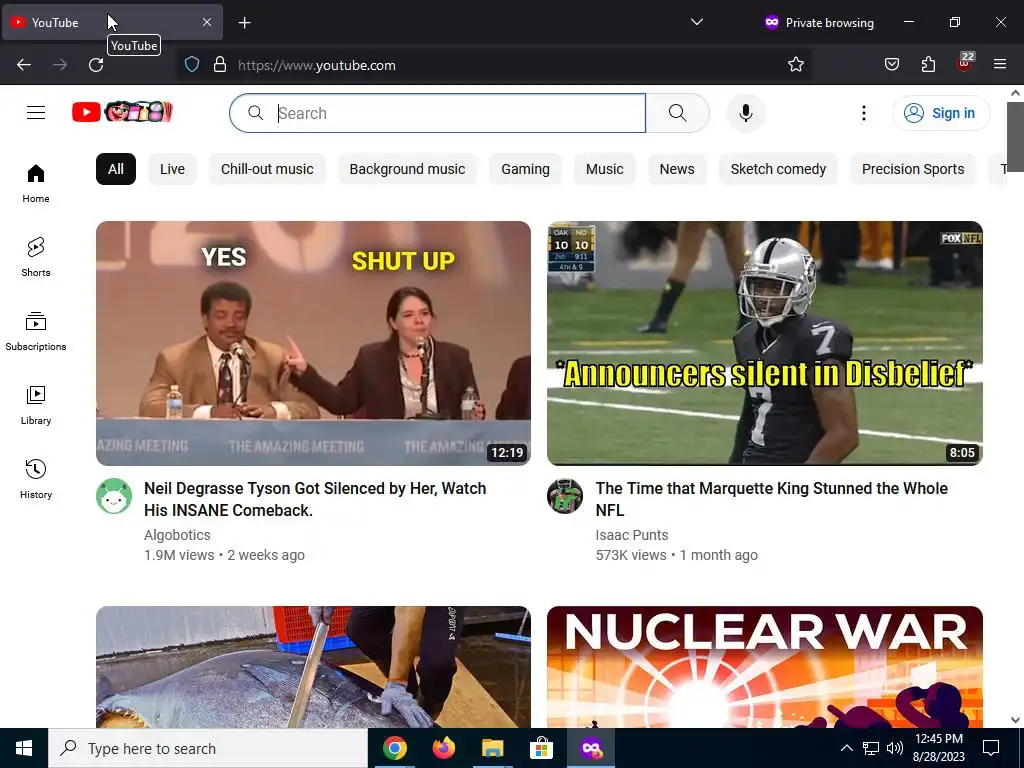Expand the list all tabs dropdown
Screen dimensions: 1024x768
pyautogui.click(x=697, y=22)
